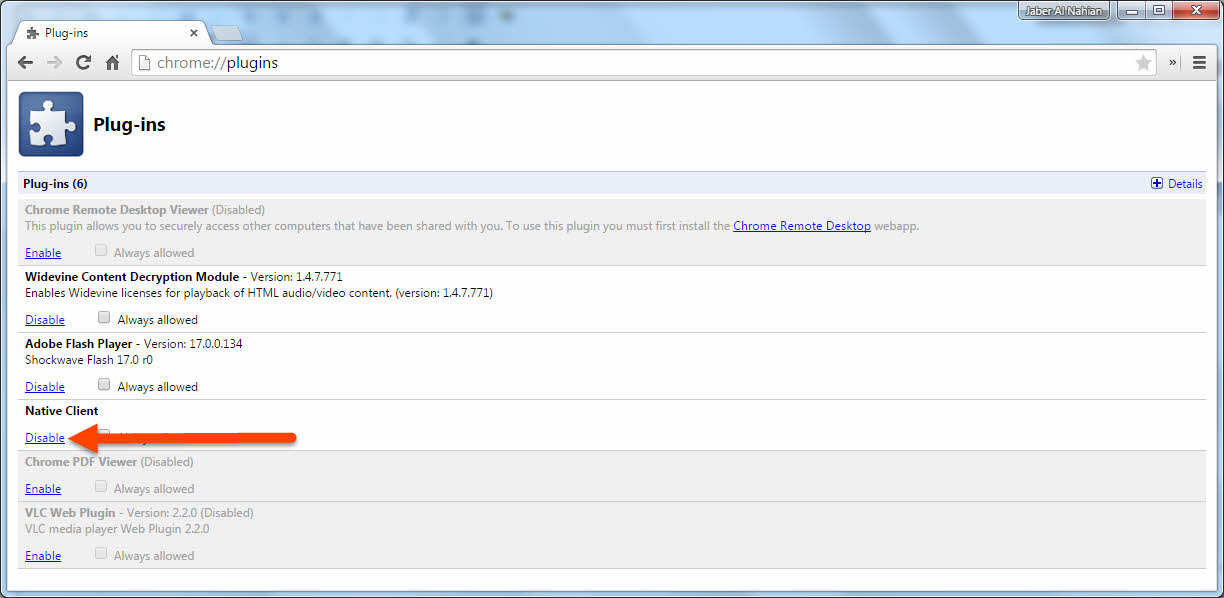The image size is (1224, 598).
Task: Check Always allowed for Adobe Flash Player
Action: [x=104, y=383]
